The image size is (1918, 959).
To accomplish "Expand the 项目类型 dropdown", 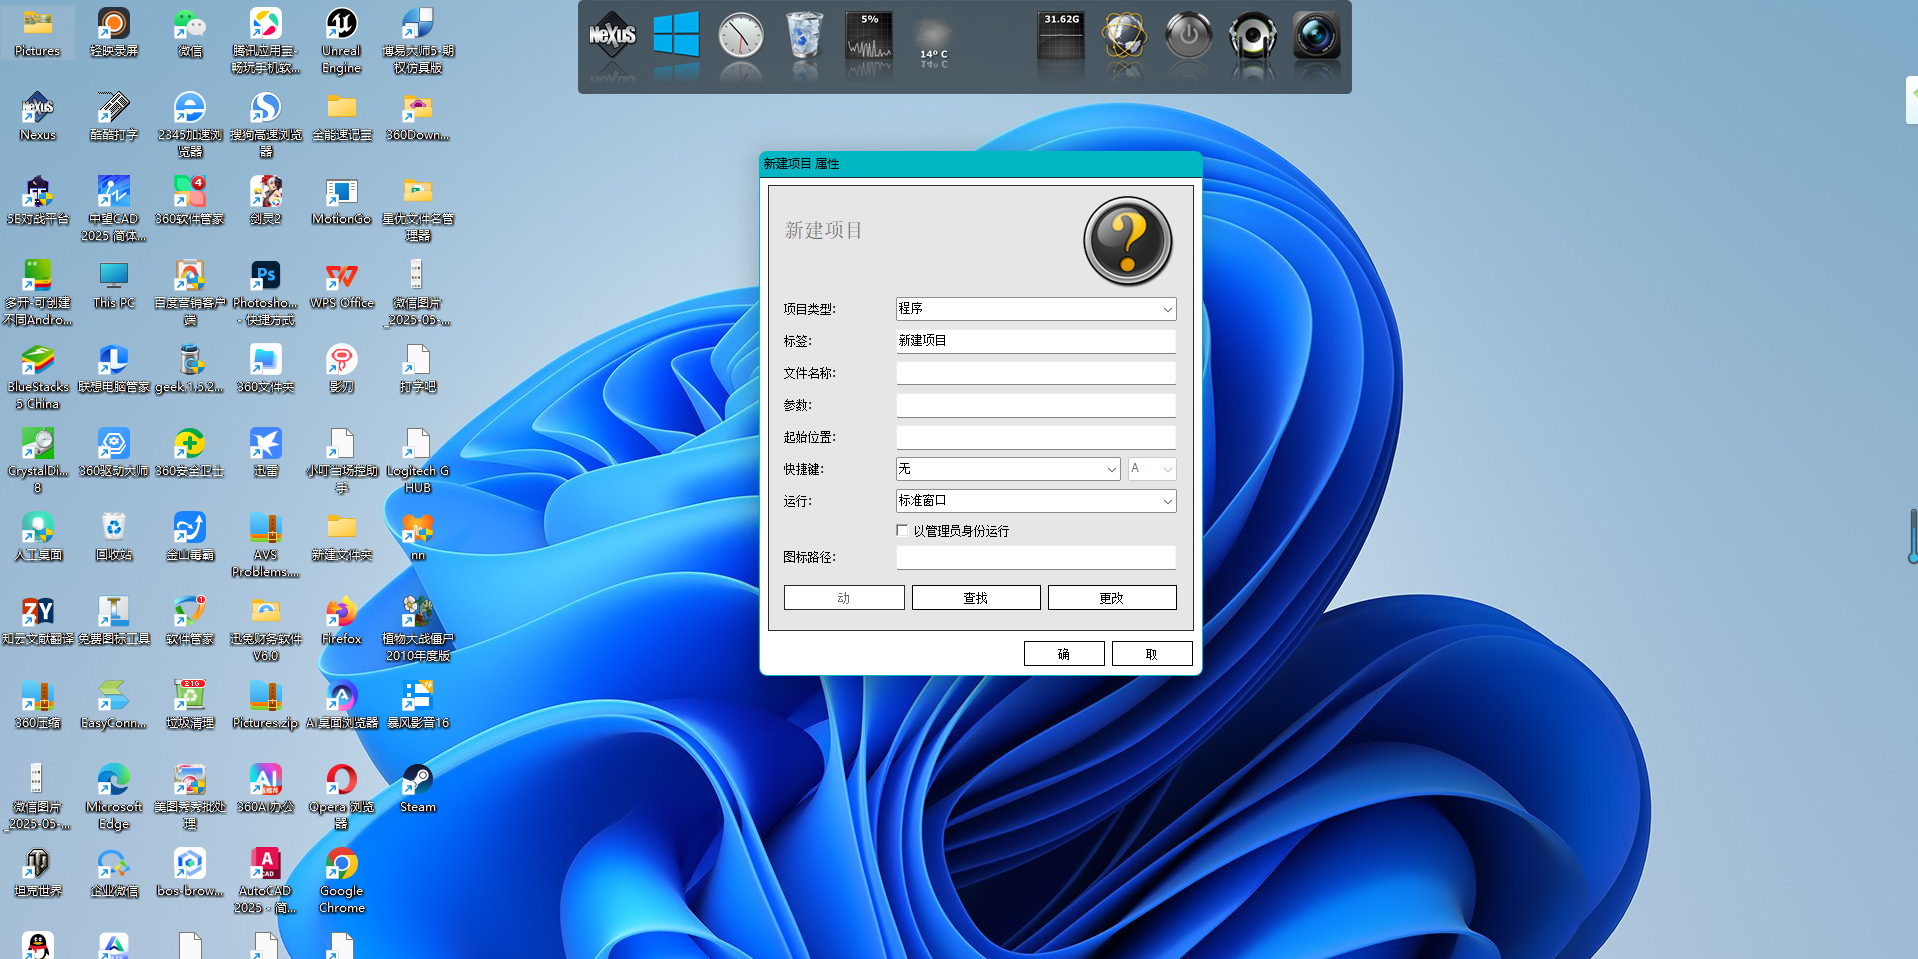I will 1036,309.
